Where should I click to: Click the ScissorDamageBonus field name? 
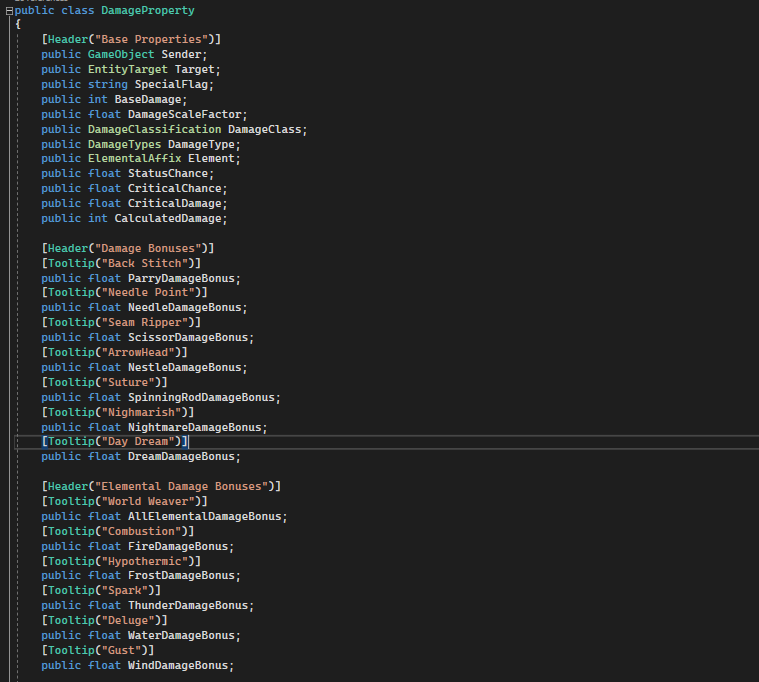coord(188,337)
